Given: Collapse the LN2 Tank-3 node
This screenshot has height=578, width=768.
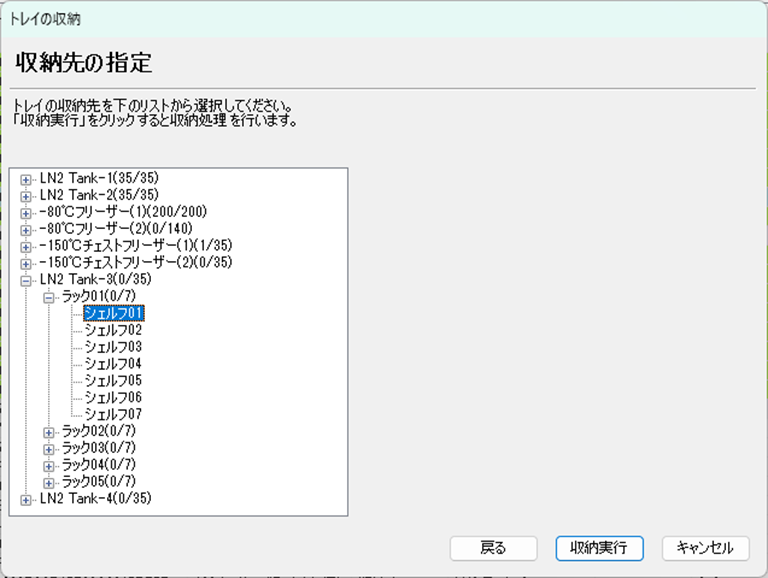Looking at the screenshot, I should (x=26, y=280).
